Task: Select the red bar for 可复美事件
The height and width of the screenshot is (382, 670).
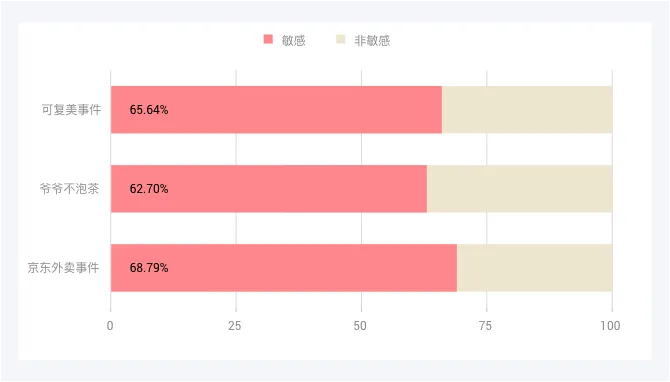Action: [x=276, y=110]
